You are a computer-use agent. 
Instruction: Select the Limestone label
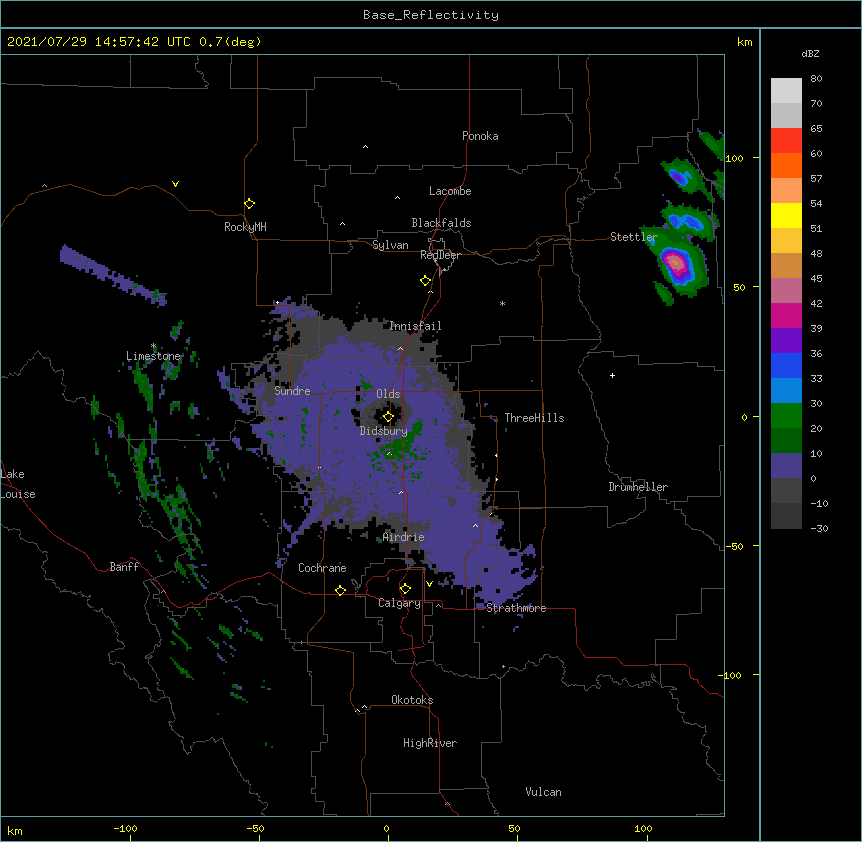[x=153, y=356]
